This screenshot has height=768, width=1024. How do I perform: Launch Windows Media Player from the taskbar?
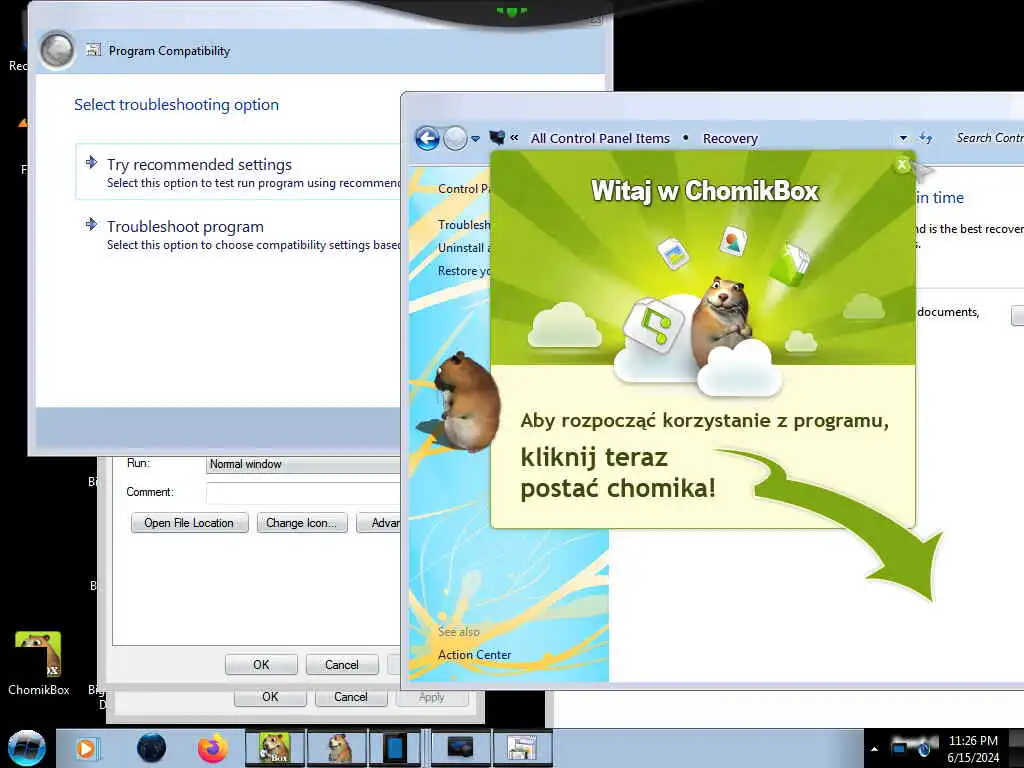pos(86,748)
